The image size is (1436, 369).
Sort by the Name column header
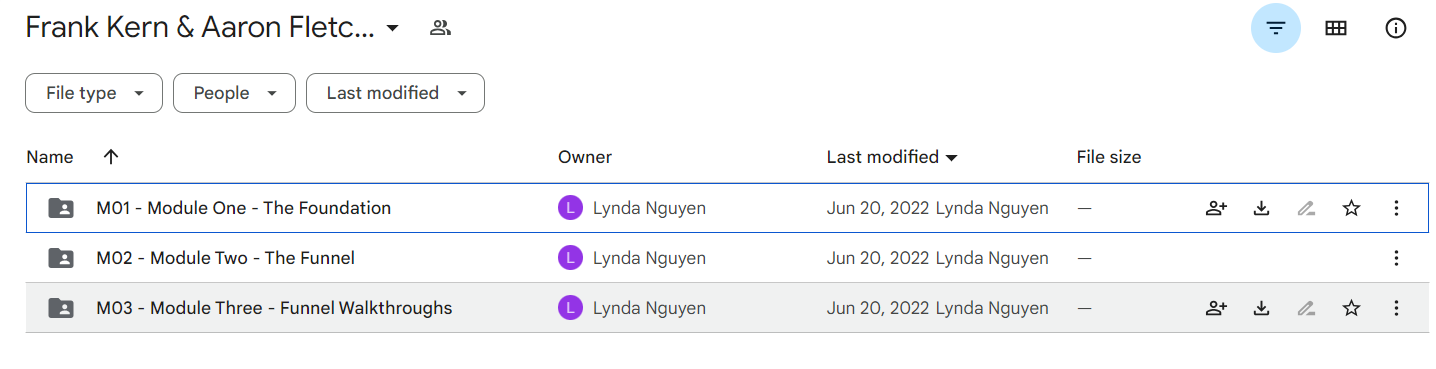[50, 157]
